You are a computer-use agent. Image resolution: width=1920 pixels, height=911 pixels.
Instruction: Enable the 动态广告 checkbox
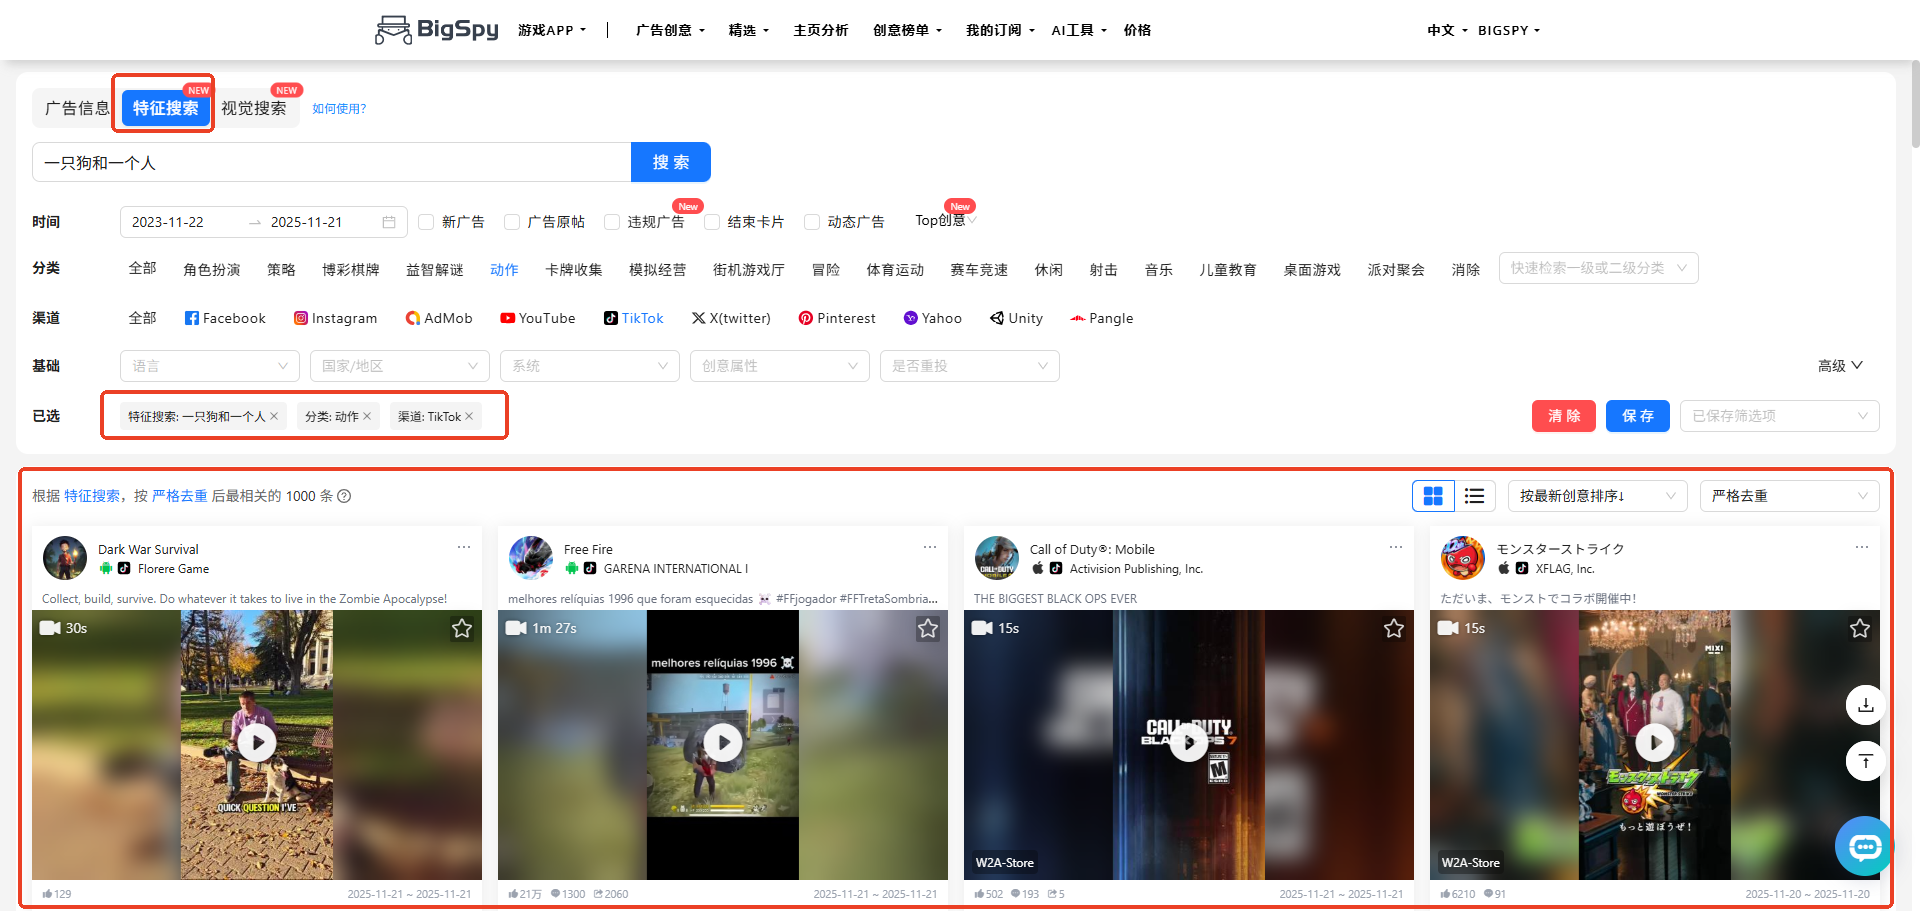tap(811, 222)
